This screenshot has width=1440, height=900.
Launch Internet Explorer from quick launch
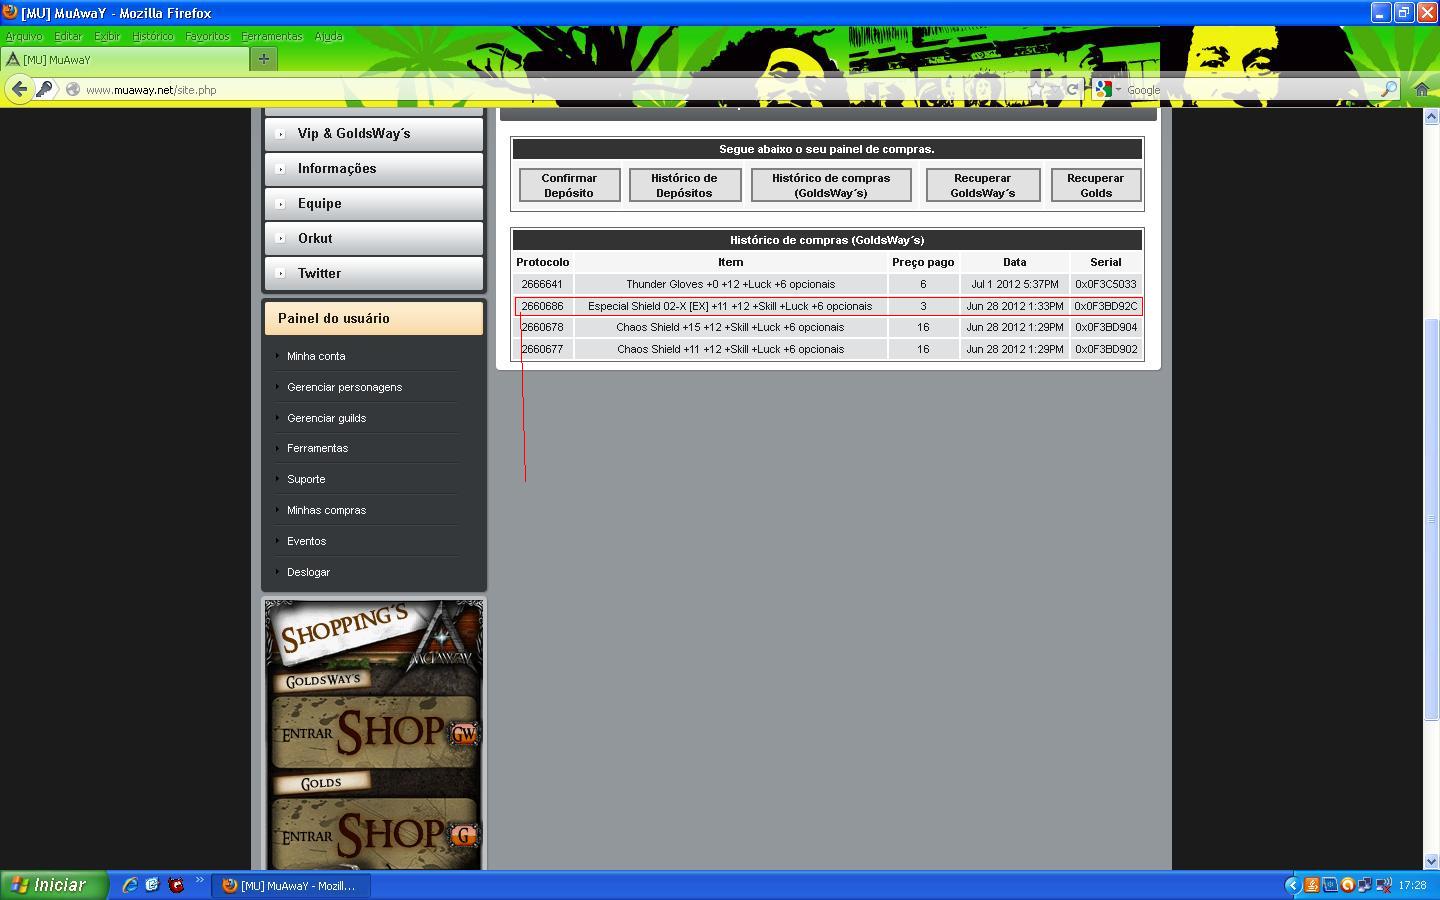(x=129, y=885)
